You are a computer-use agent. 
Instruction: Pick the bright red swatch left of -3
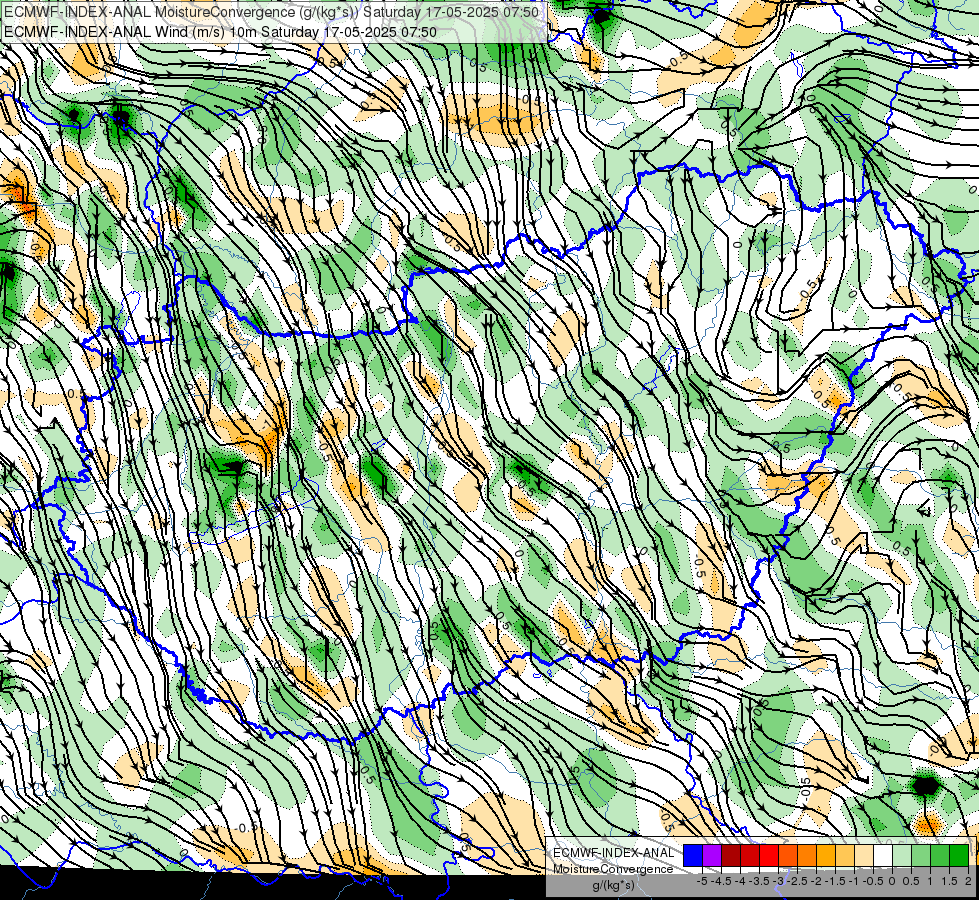click(769, 855)
